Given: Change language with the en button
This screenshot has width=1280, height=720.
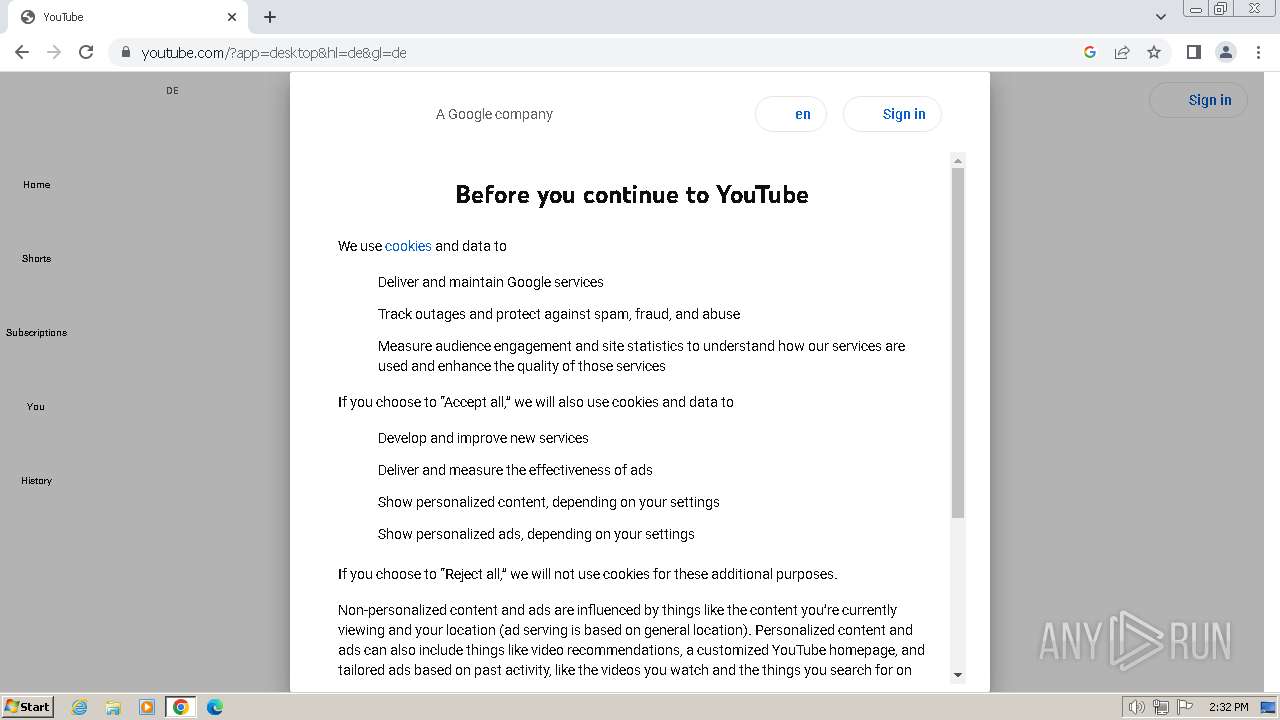Looking at the screenshot, I should click(791, 114).
